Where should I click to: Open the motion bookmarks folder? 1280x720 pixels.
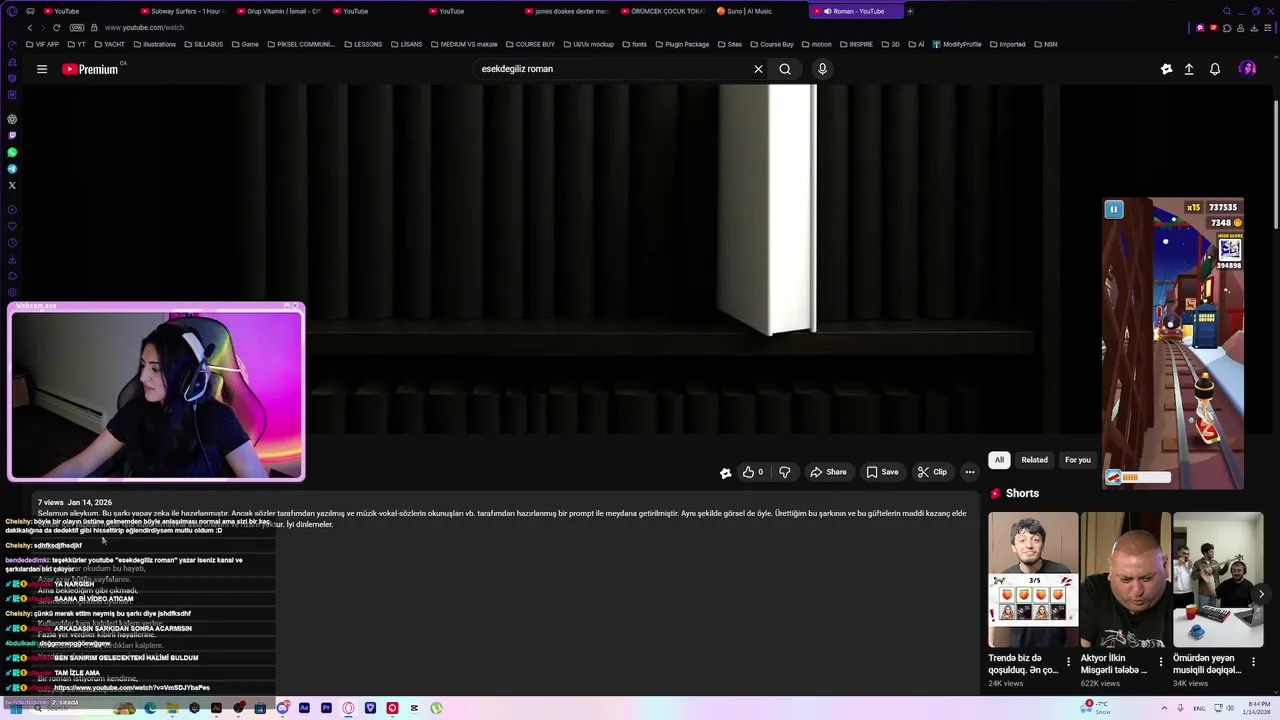[816, 44]
